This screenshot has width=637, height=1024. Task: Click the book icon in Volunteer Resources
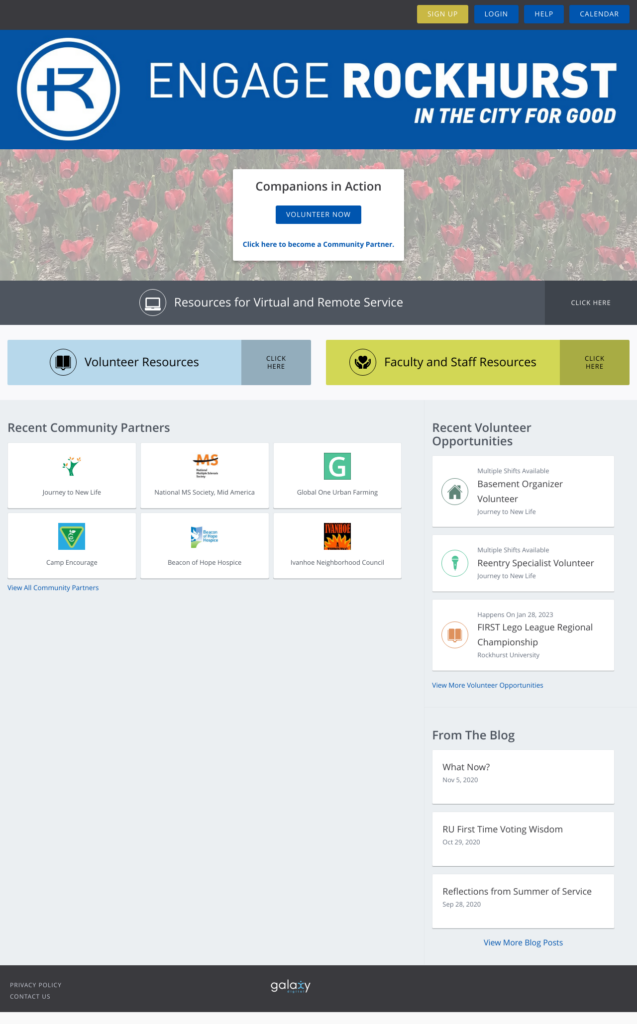63,362
